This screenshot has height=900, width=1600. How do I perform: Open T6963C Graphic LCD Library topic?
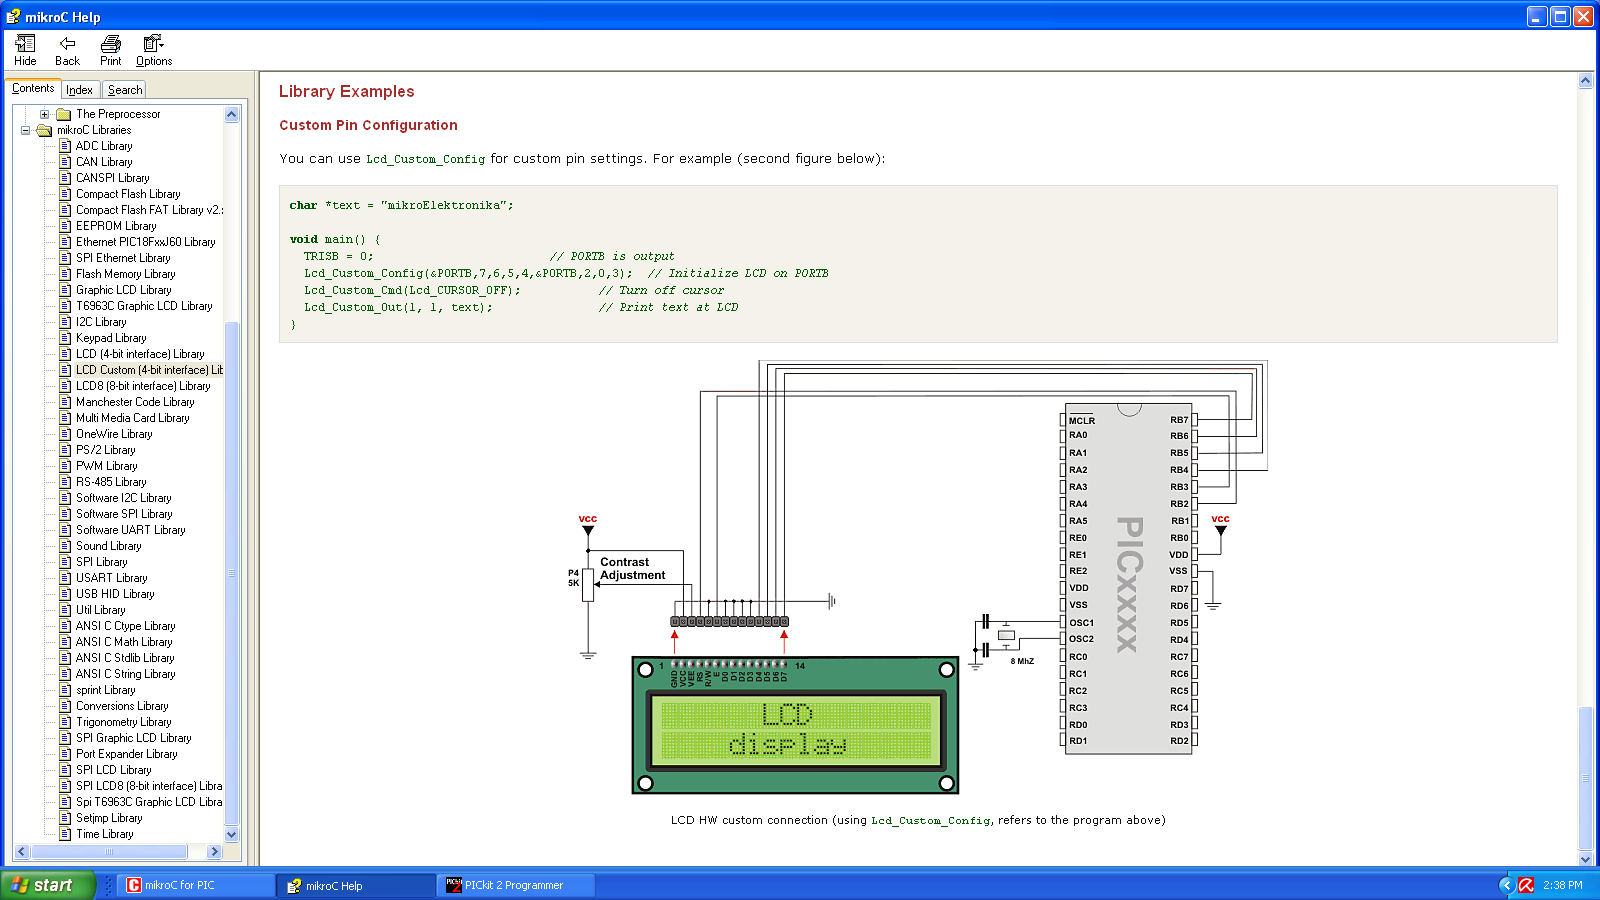pyautogui.click(x=144, y=306)
